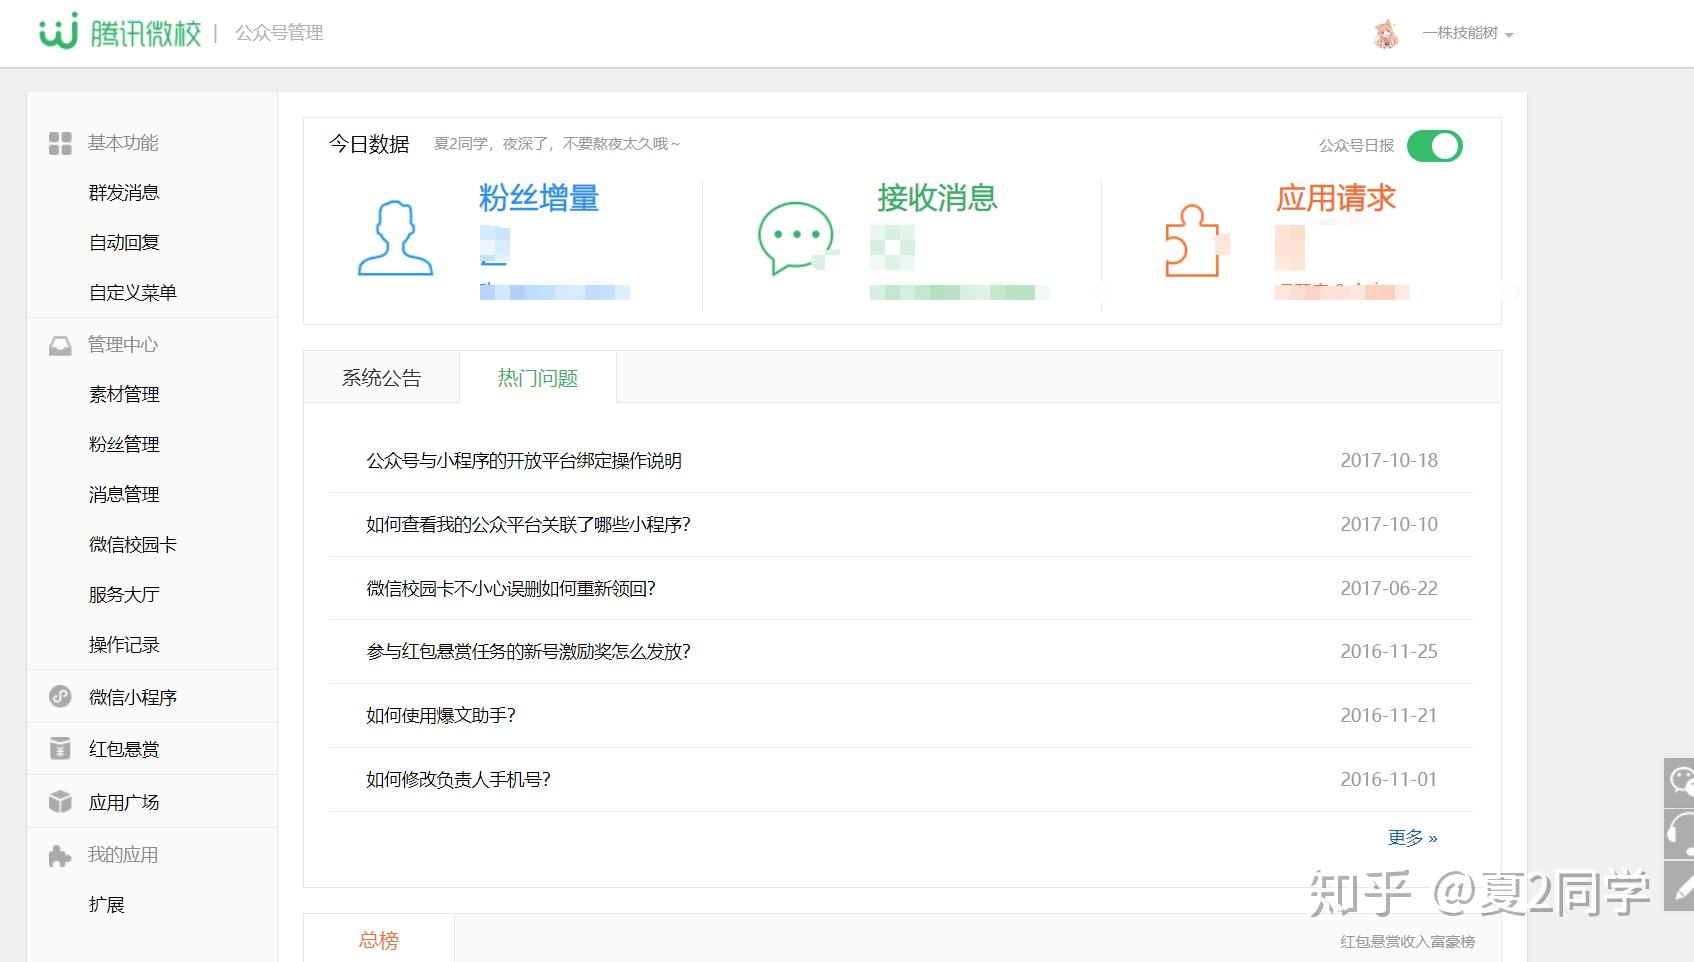The image size is (1694, 962).
Task: Switch to the 系统公告 tab
Action: point(381,378)
